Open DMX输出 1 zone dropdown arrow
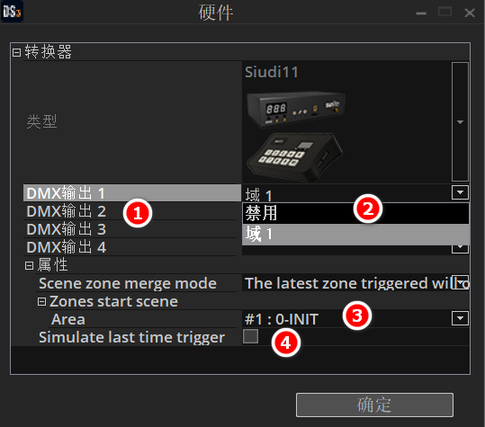Image resolution: width=485 pixels, height=427 pixels. 460,192
